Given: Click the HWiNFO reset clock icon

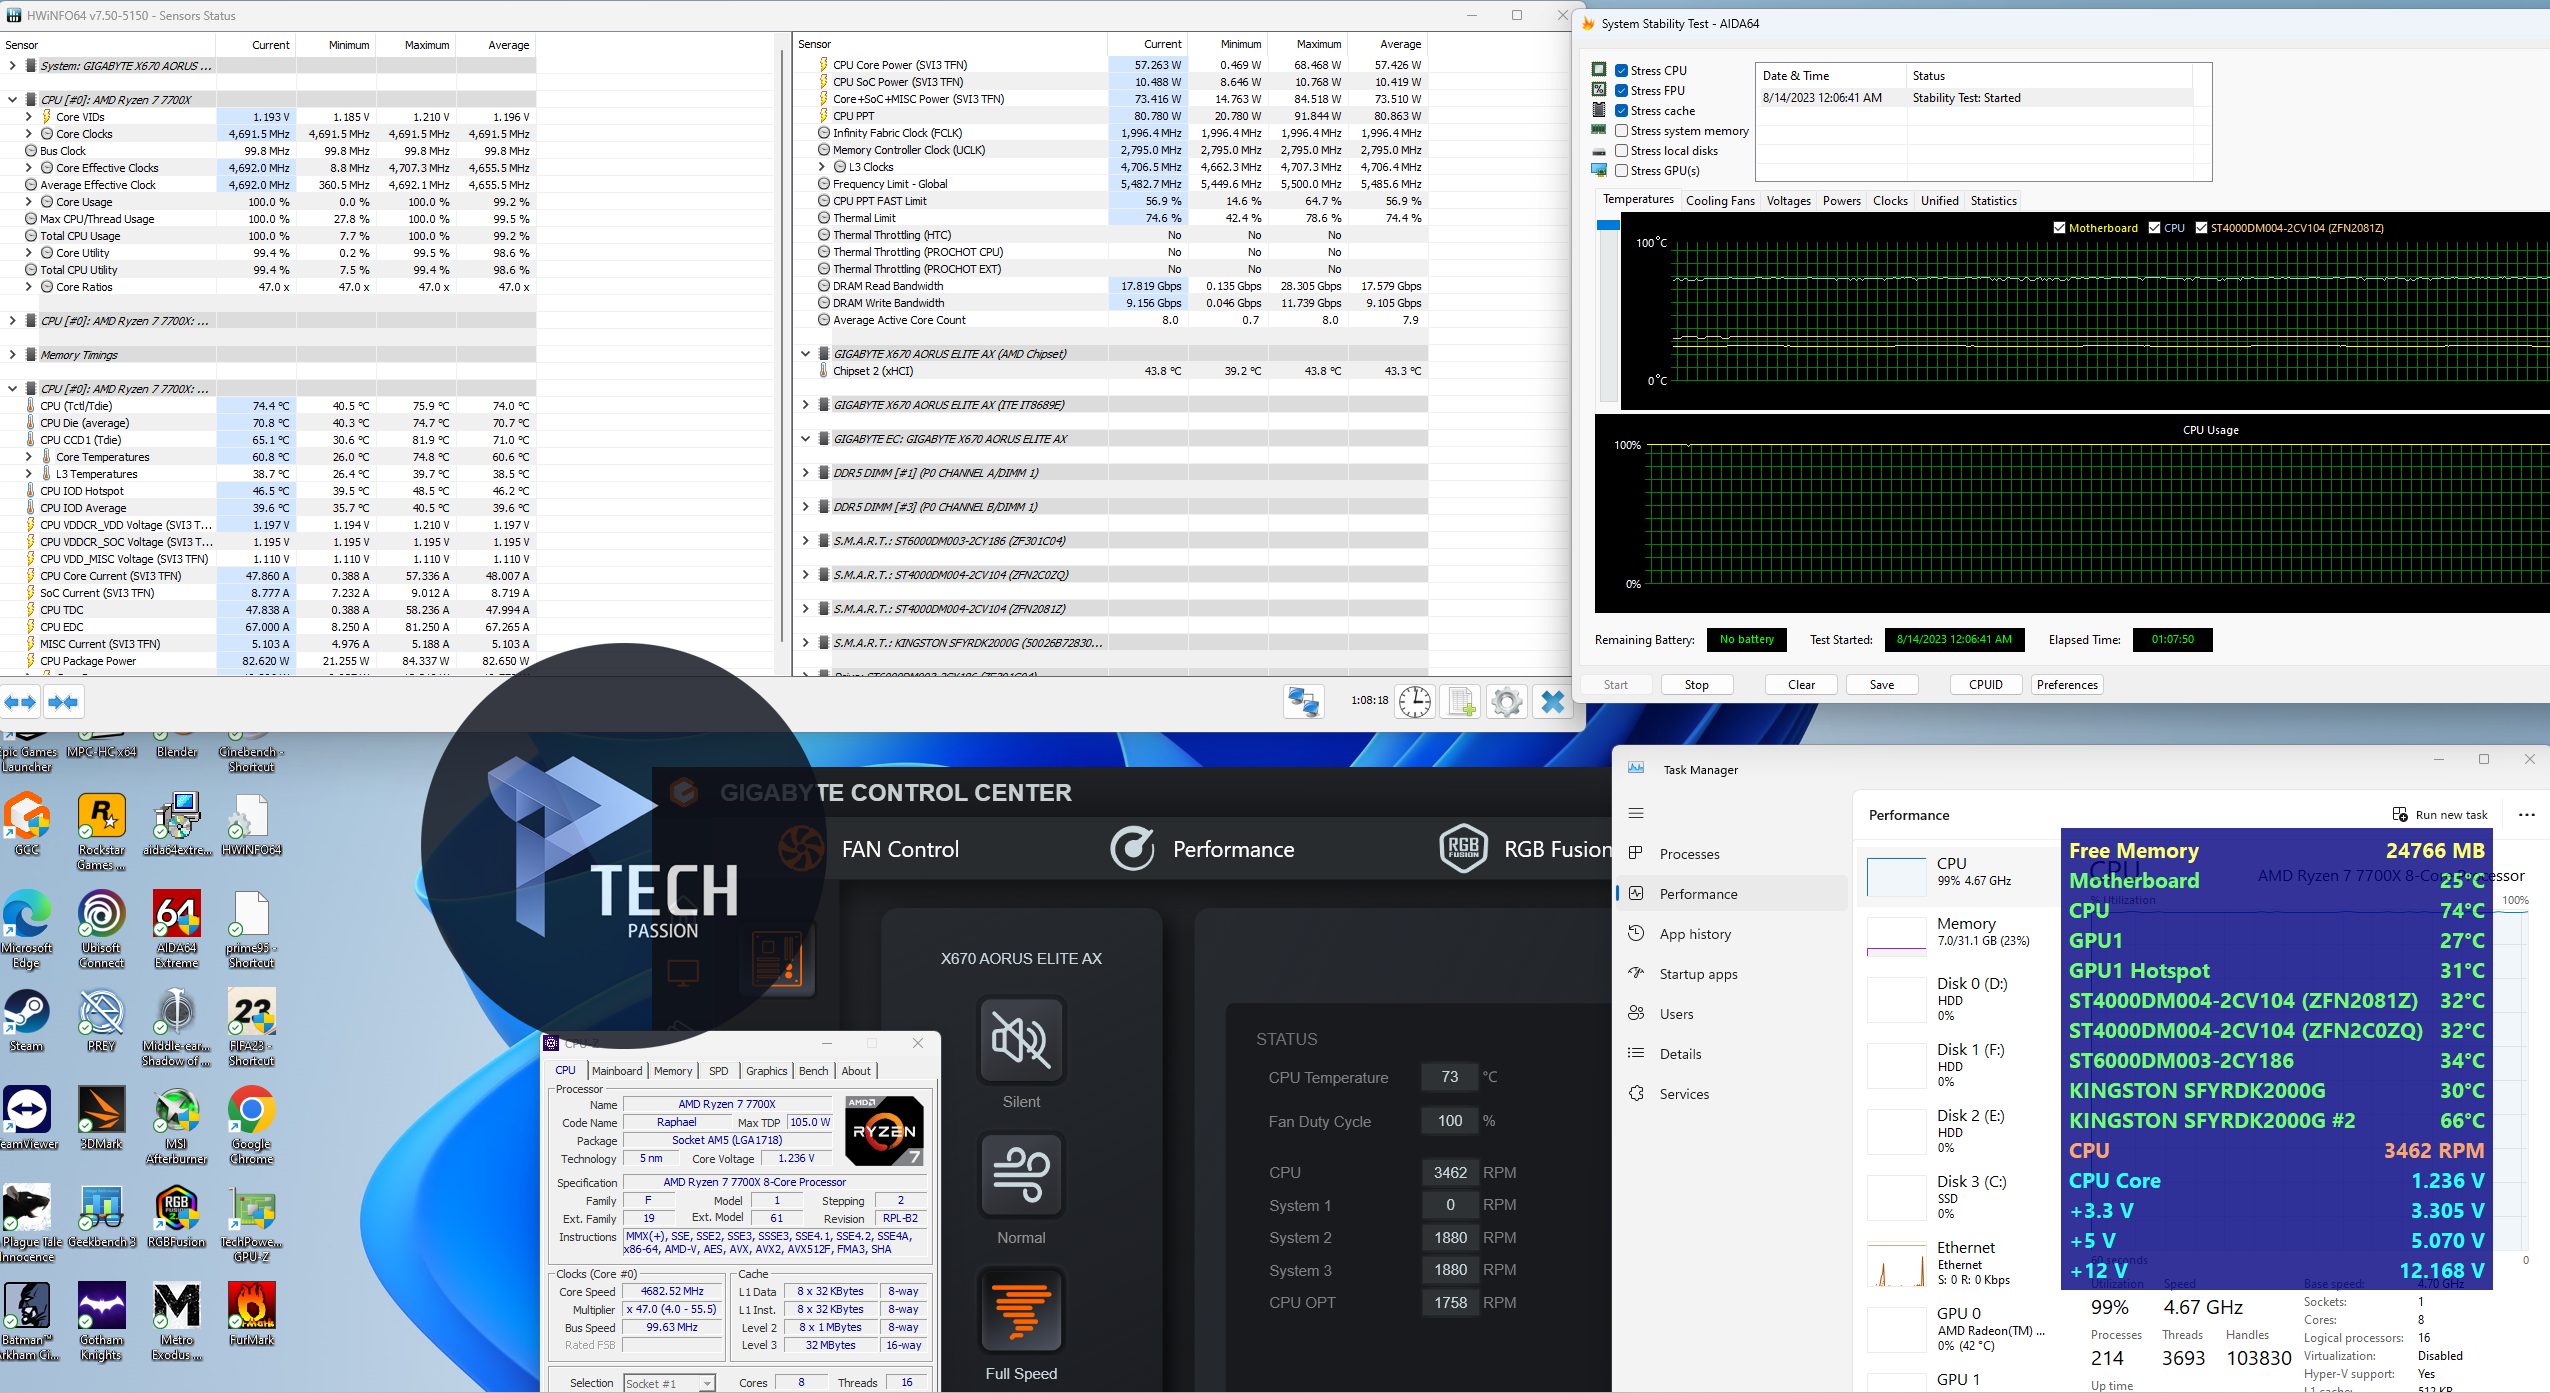Looking at the screenshot, I should coord(1414,702).
